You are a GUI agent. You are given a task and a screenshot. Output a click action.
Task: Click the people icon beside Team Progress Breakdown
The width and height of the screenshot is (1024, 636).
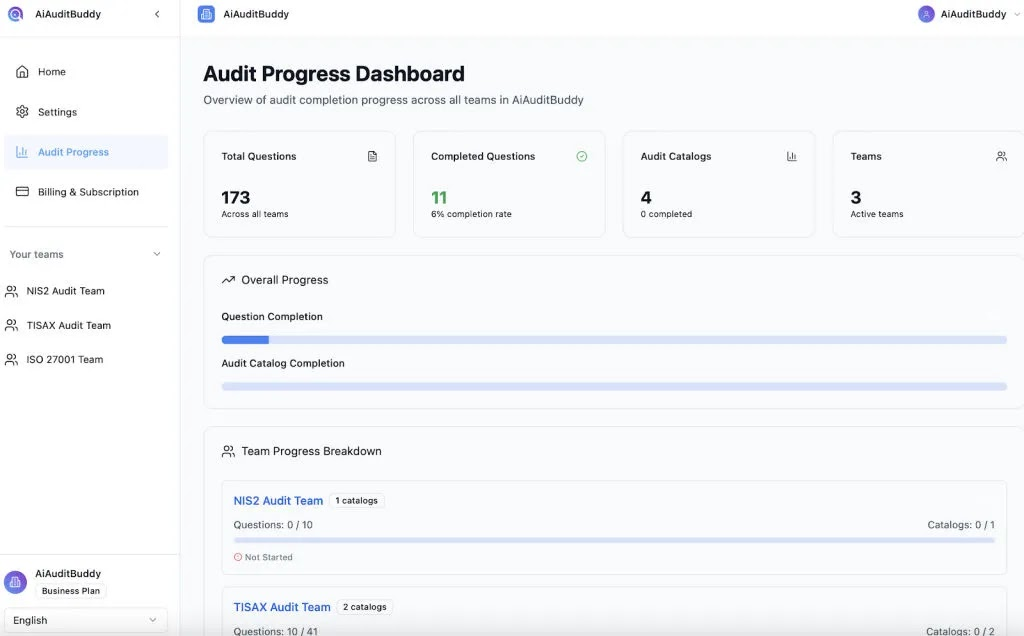pyautogui.click(x=228, y=451)
